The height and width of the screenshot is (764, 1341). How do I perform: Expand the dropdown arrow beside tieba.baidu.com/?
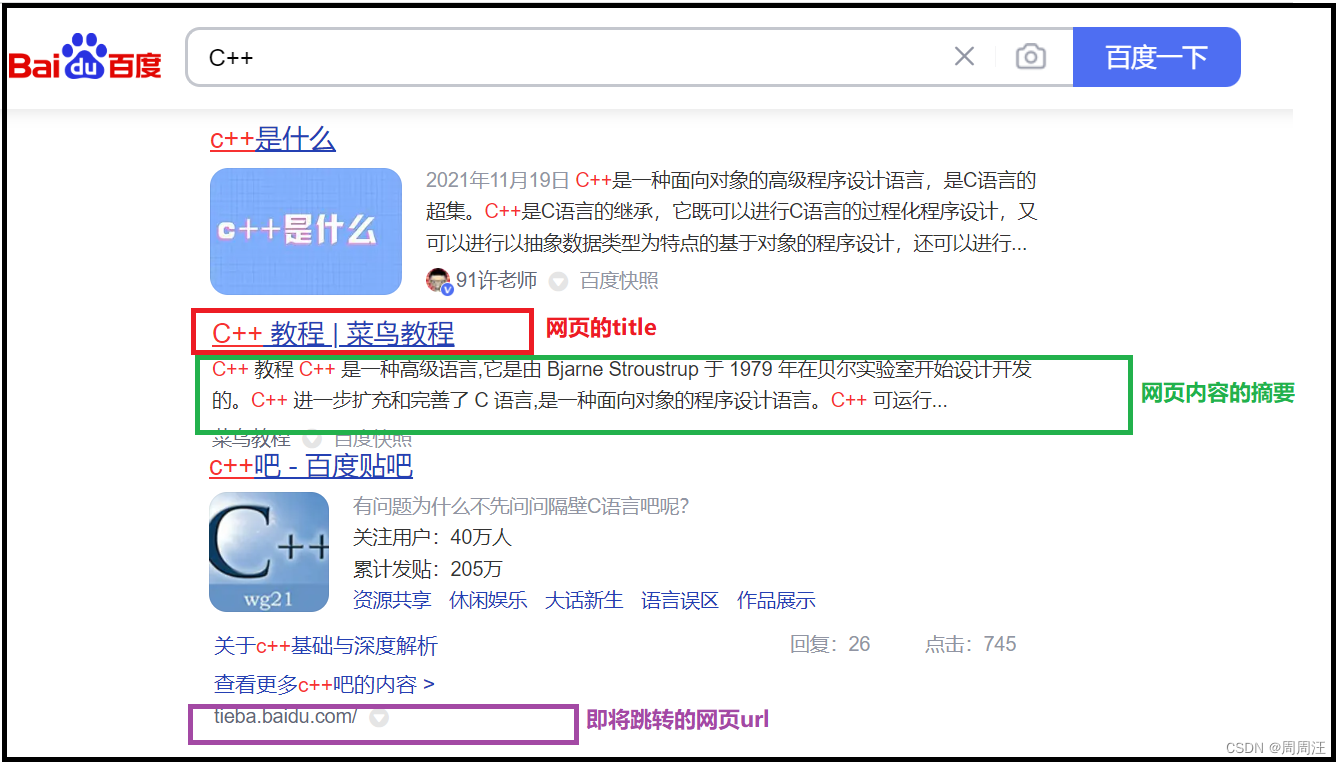pyautogui.click(x=379, y=717)
